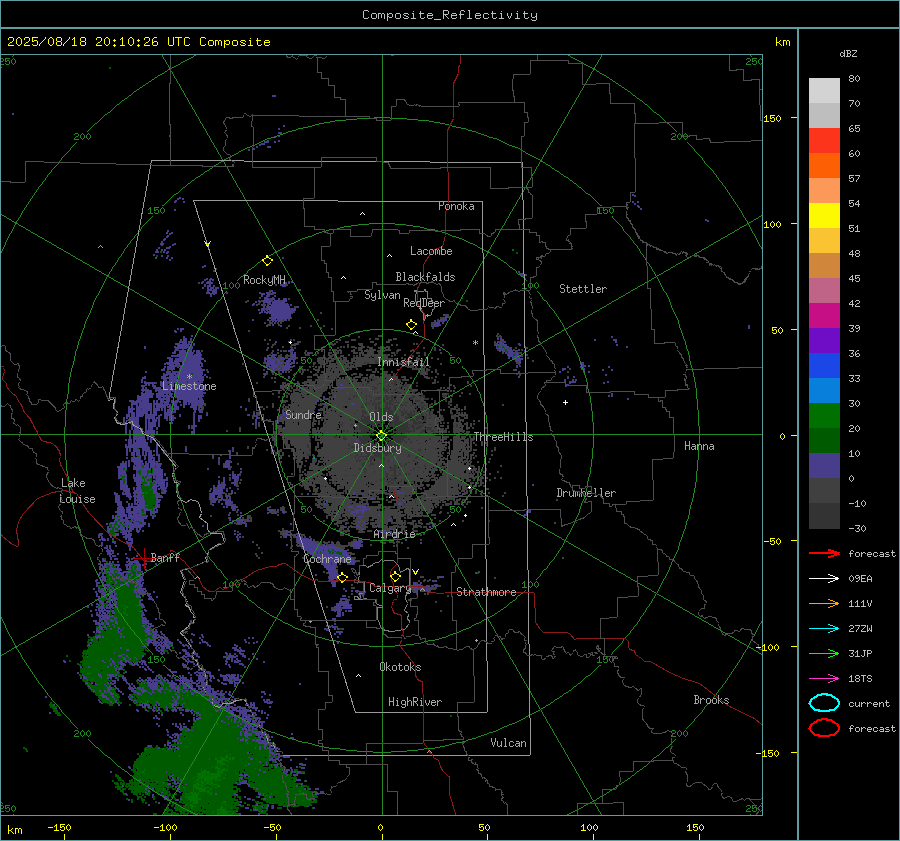The width and height of the screenshot is (900, 841).
Task: Click the Ponoka city label
Action: (x=456, y=206)
